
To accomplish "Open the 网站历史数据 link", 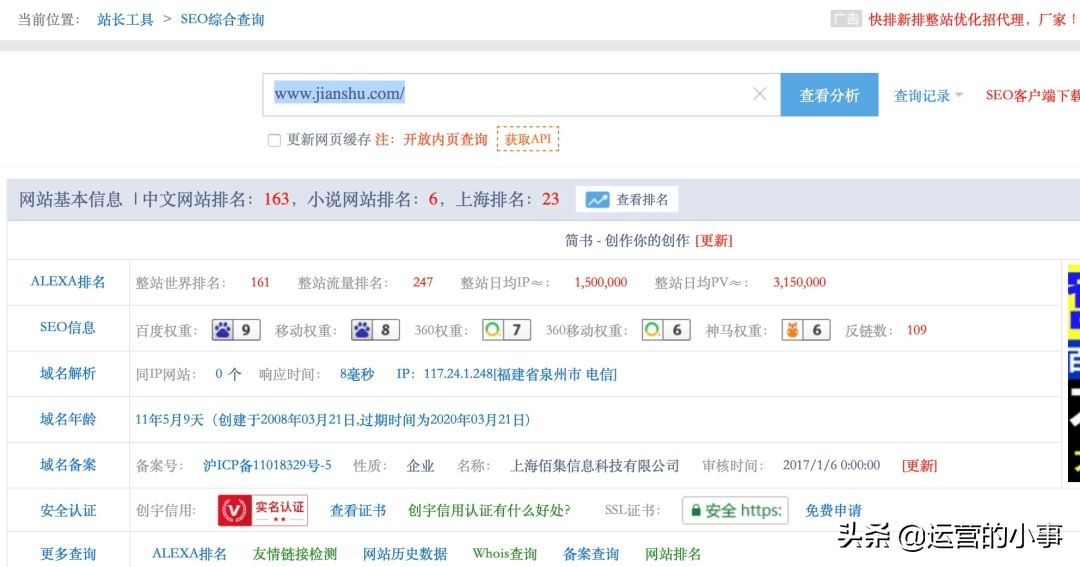I will click(x=405, y=554).
